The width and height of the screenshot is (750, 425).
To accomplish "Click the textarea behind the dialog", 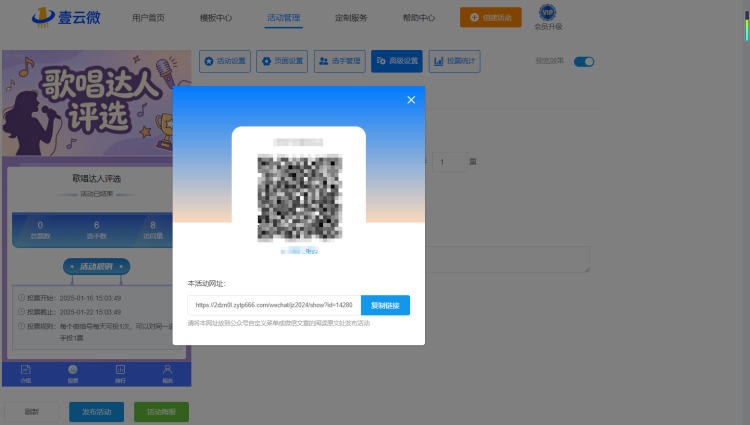I will coord(507,260).
